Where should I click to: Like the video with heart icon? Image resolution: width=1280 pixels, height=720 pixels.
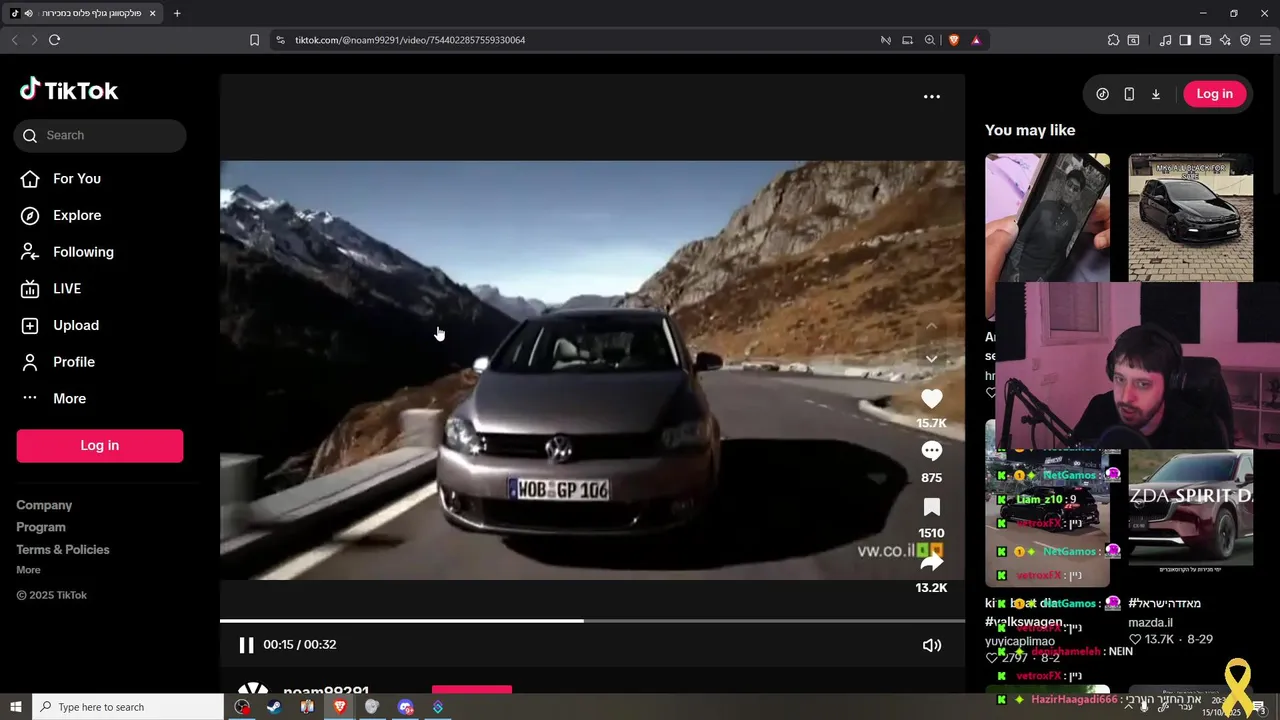(x=931, y=399)
